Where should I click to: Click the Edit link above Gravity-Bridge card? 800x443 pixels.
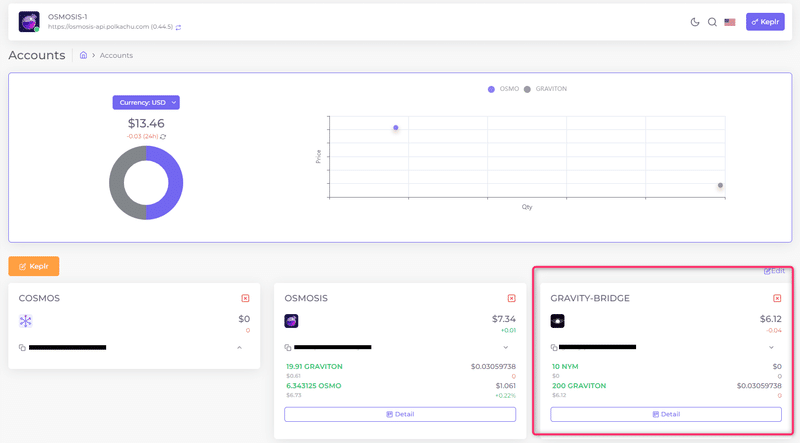click(774, 271)
